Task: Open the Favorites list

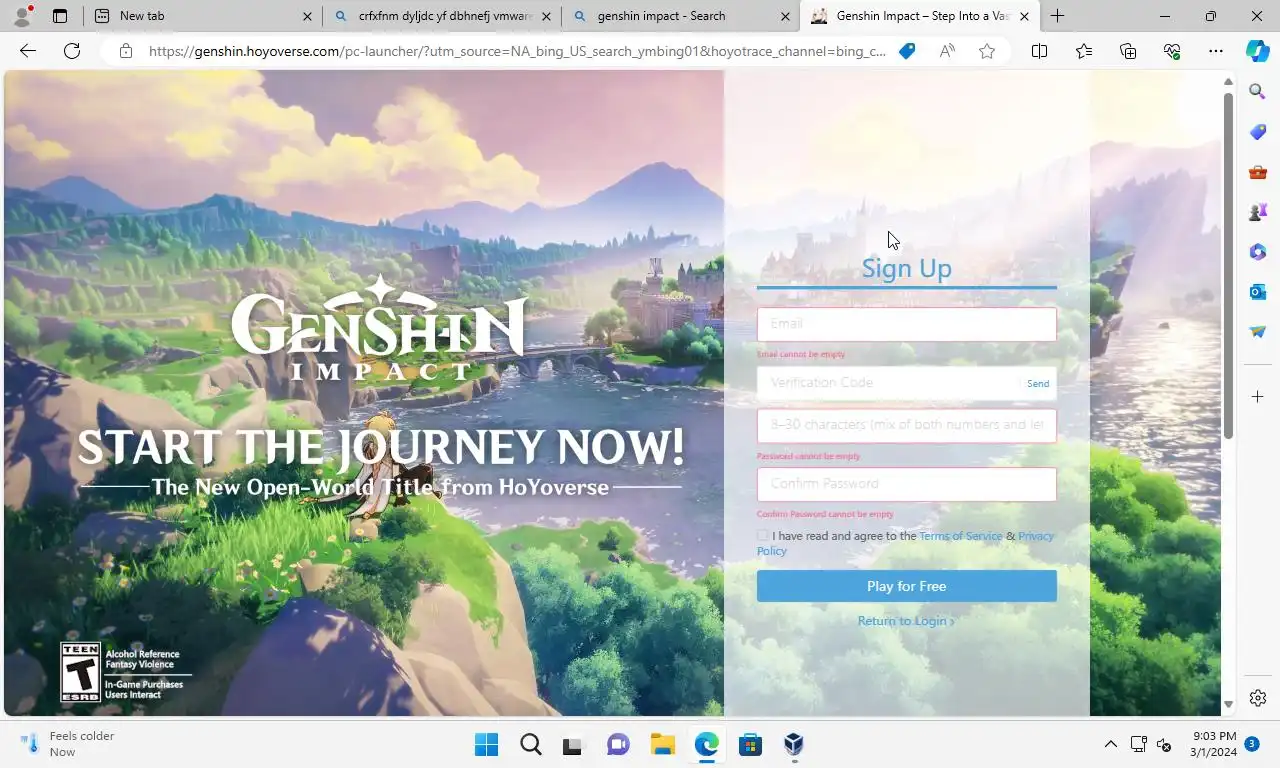Action: click(x=1084, y=51)
